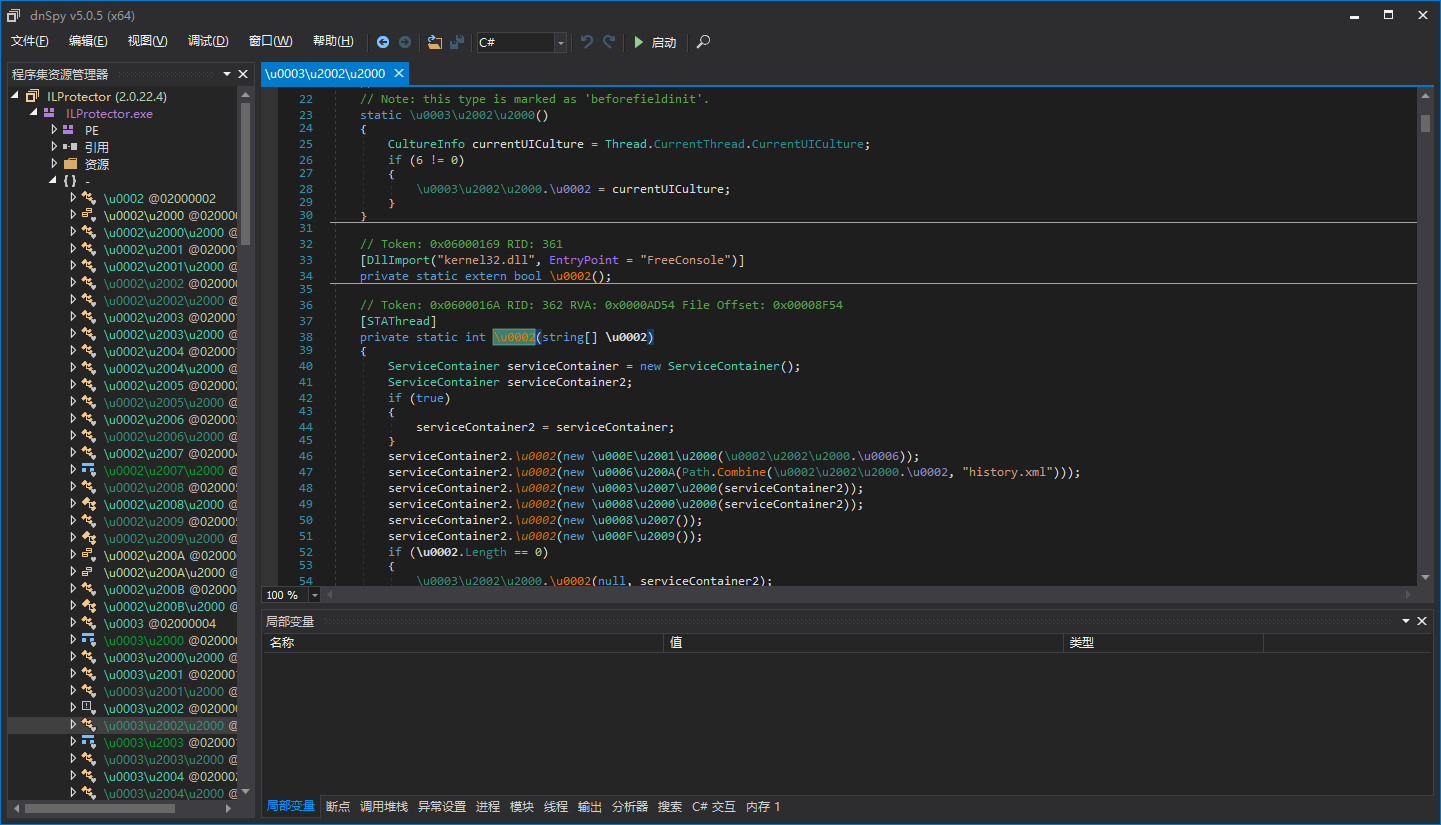Viewport: 1441px width, 825px height.
Task: Click the Navigate Forward arrow icon
Action: click(405, 42)
